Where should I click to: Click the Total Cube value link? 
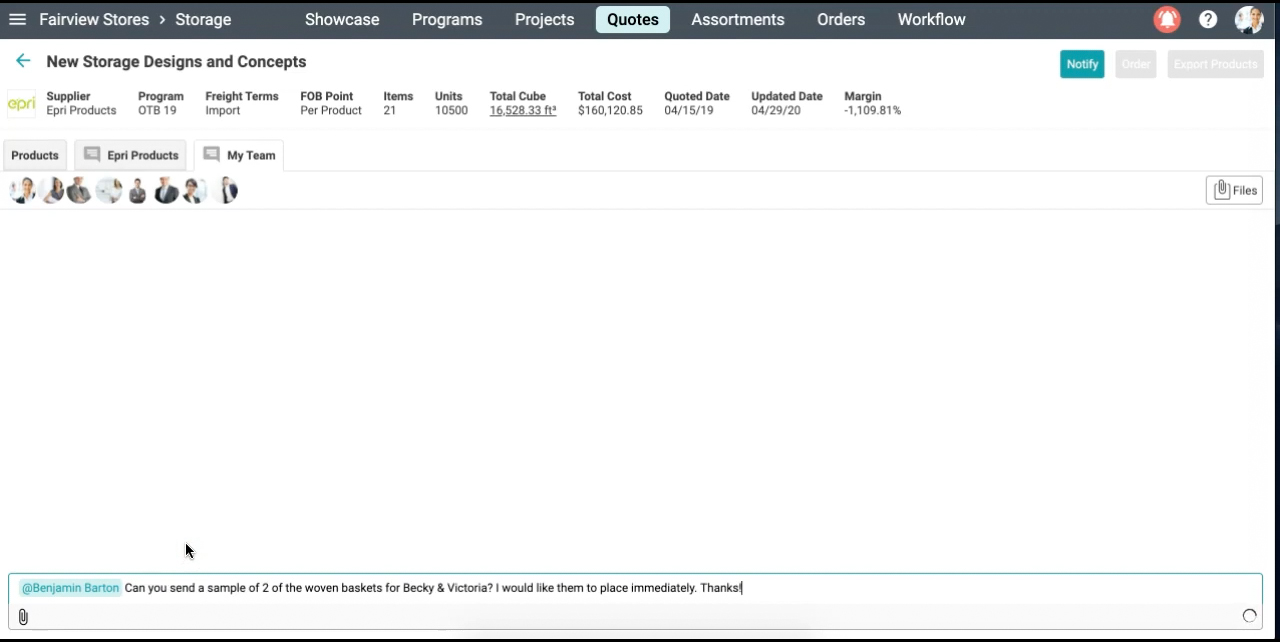pos(522,111)
